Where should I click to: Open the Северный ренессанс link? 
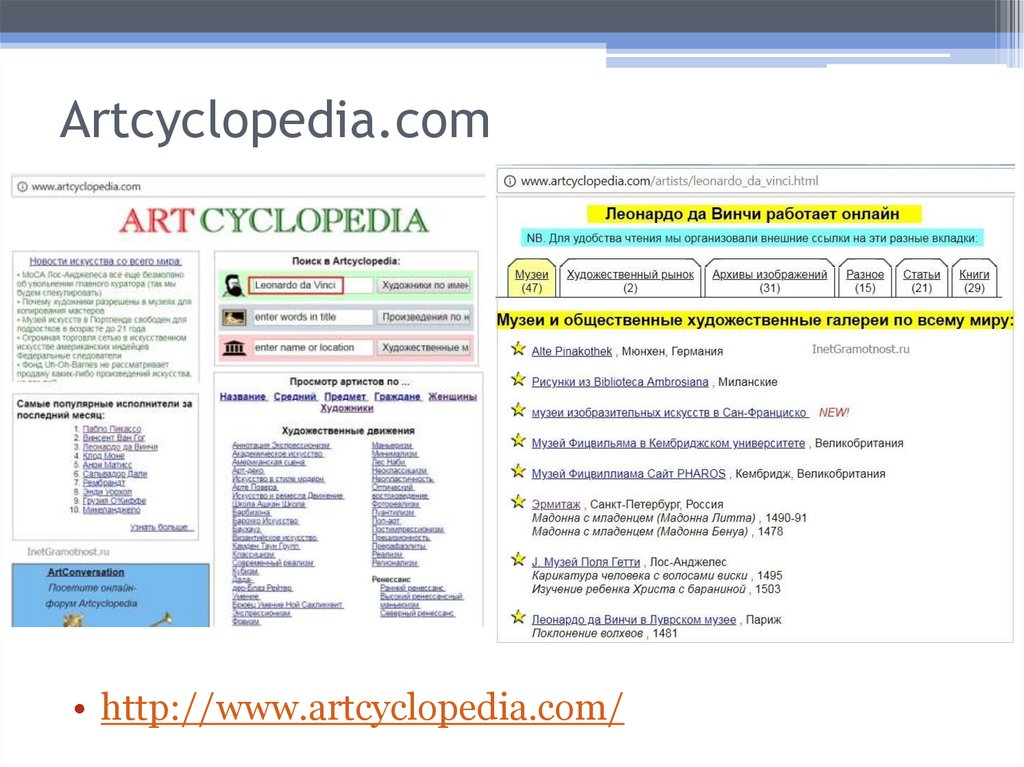tap(417, 613)
